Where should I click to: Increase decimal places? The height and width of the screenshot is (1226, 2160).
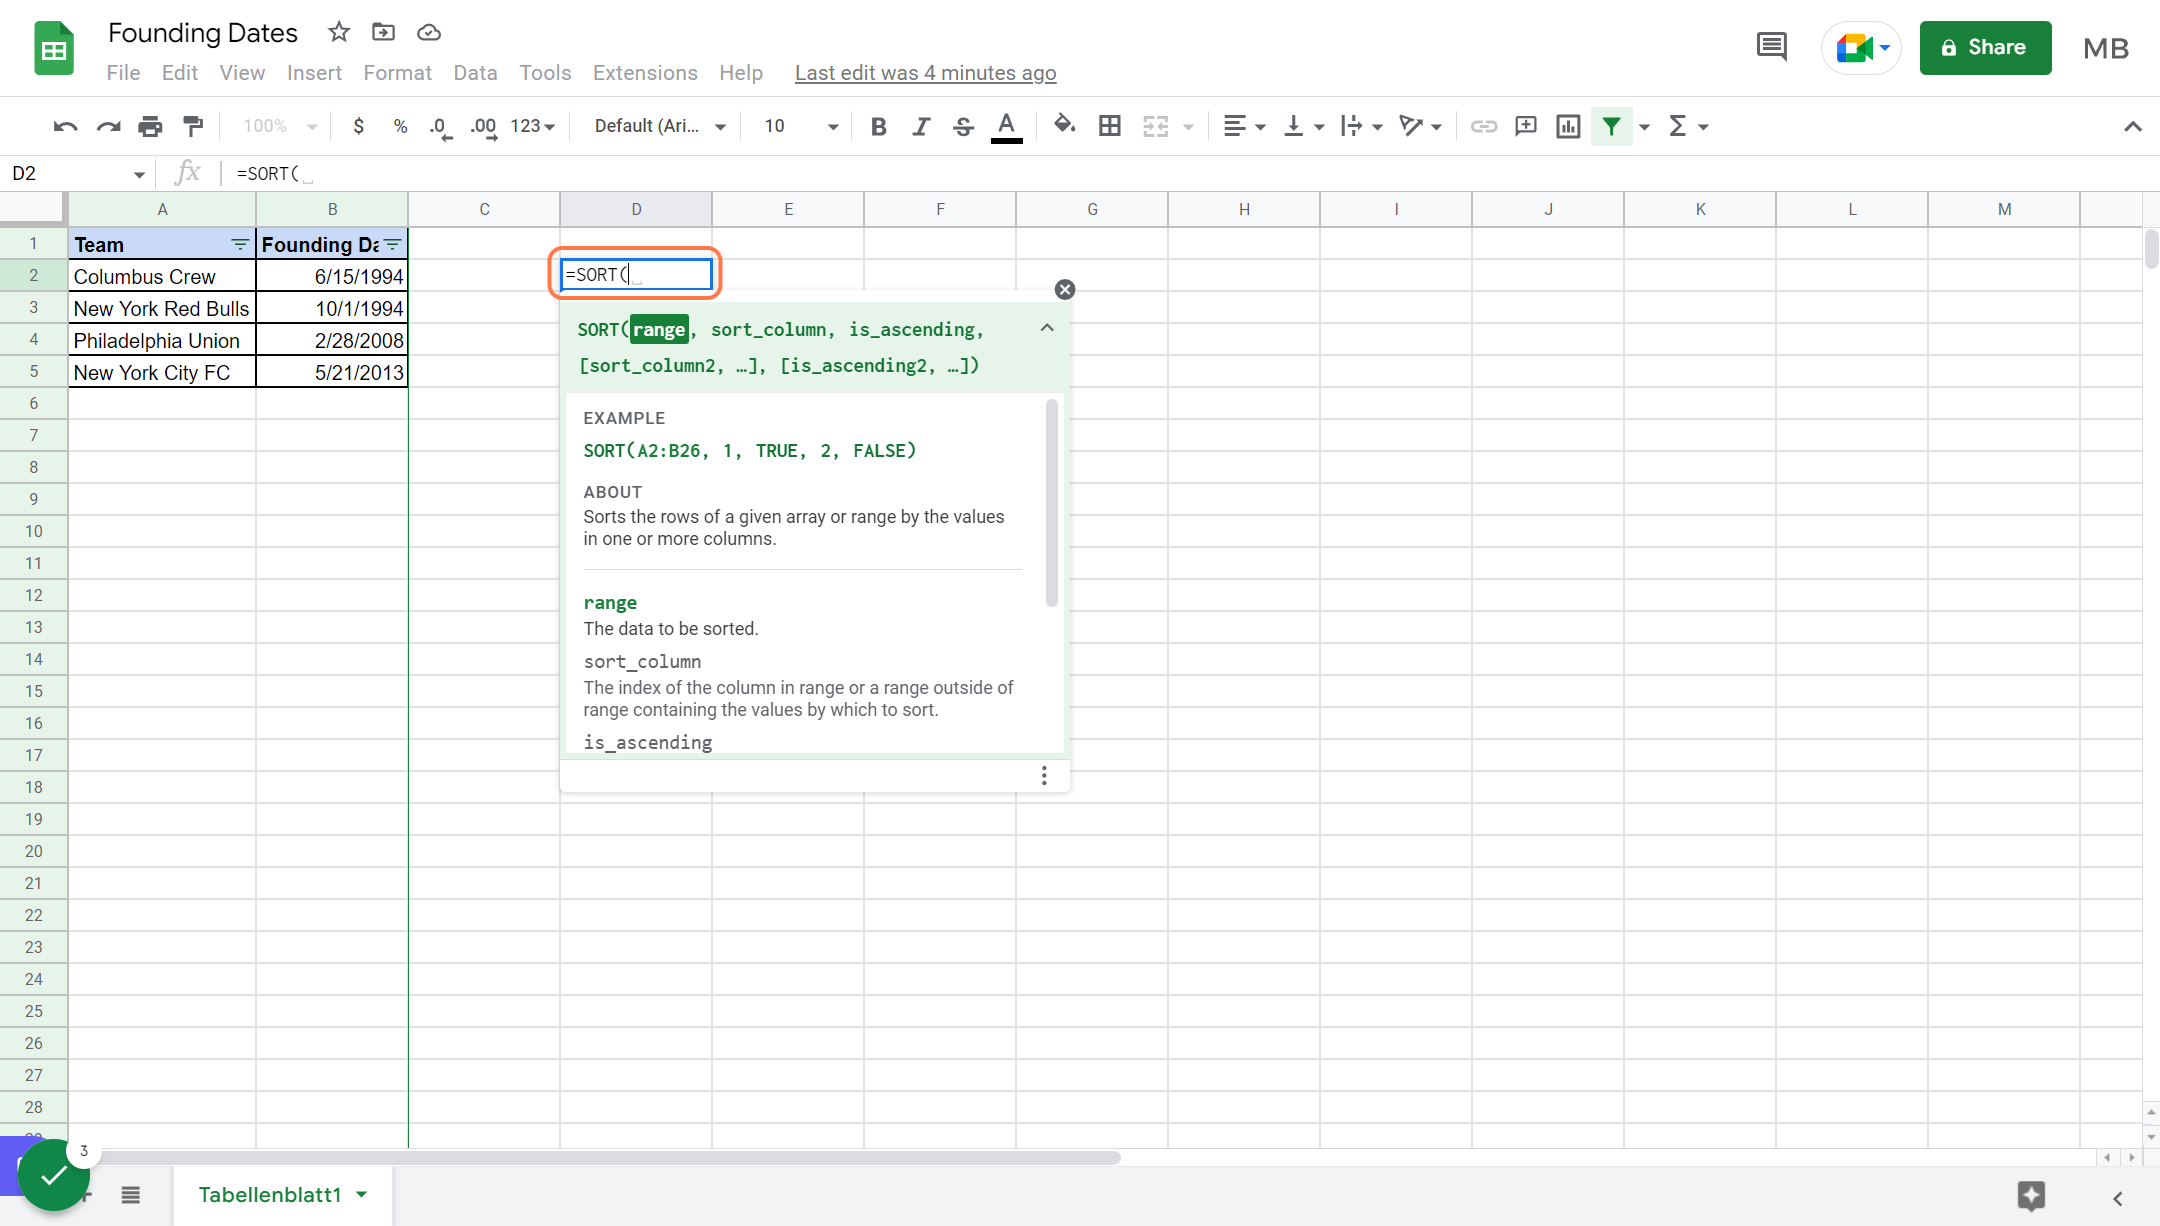coord(484,126)
